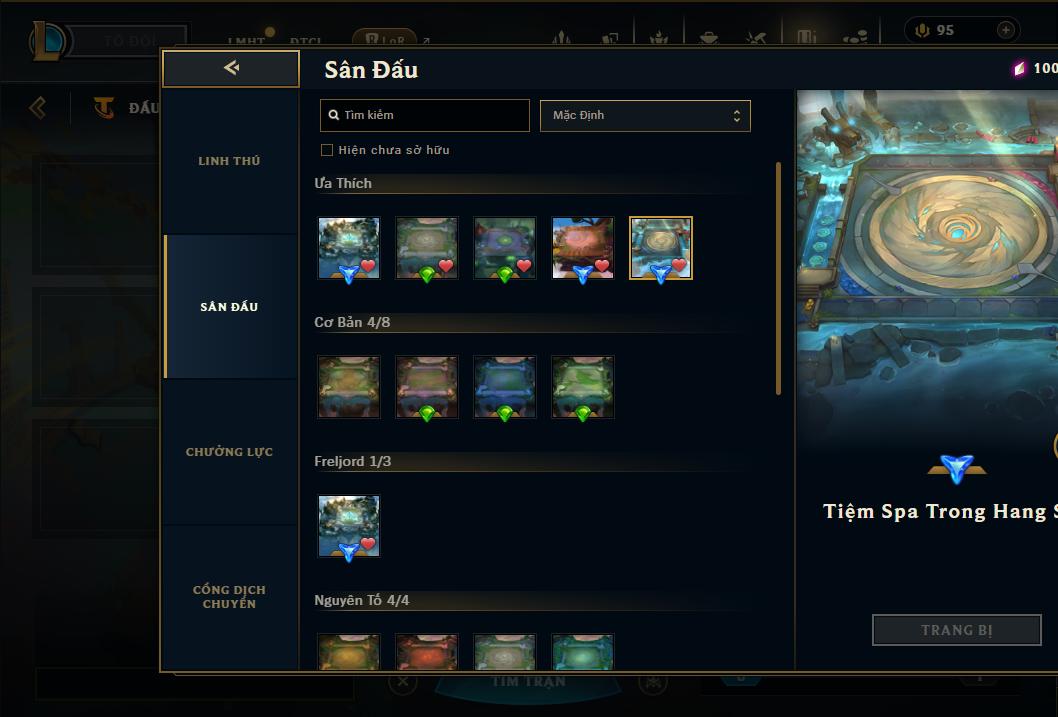Click the up-down arrows on the Mặc Định box
This screenshot has height=717, width=1058.
tap(737, 116)
